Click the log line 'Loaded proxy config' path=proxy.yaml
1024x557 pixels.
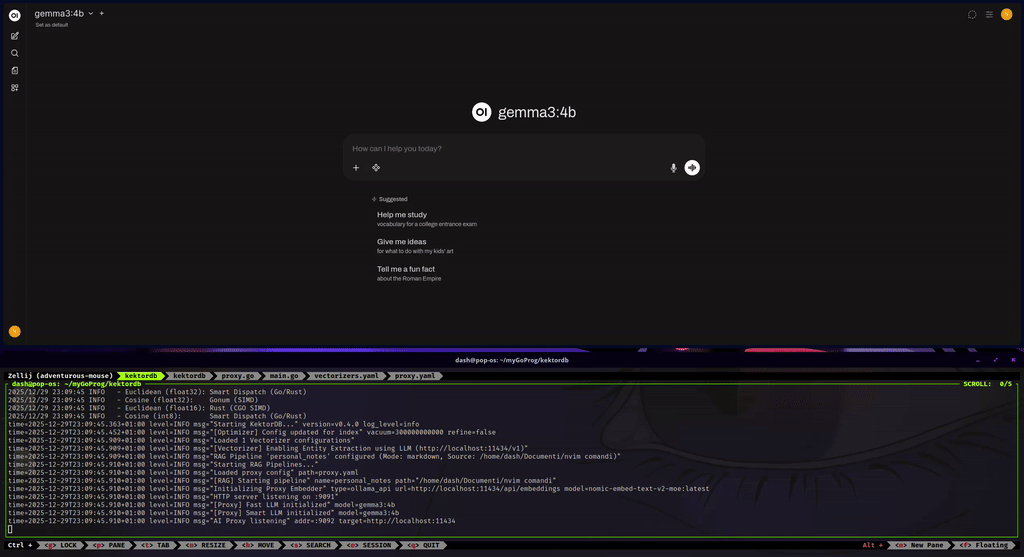click(x=183, y=473)
